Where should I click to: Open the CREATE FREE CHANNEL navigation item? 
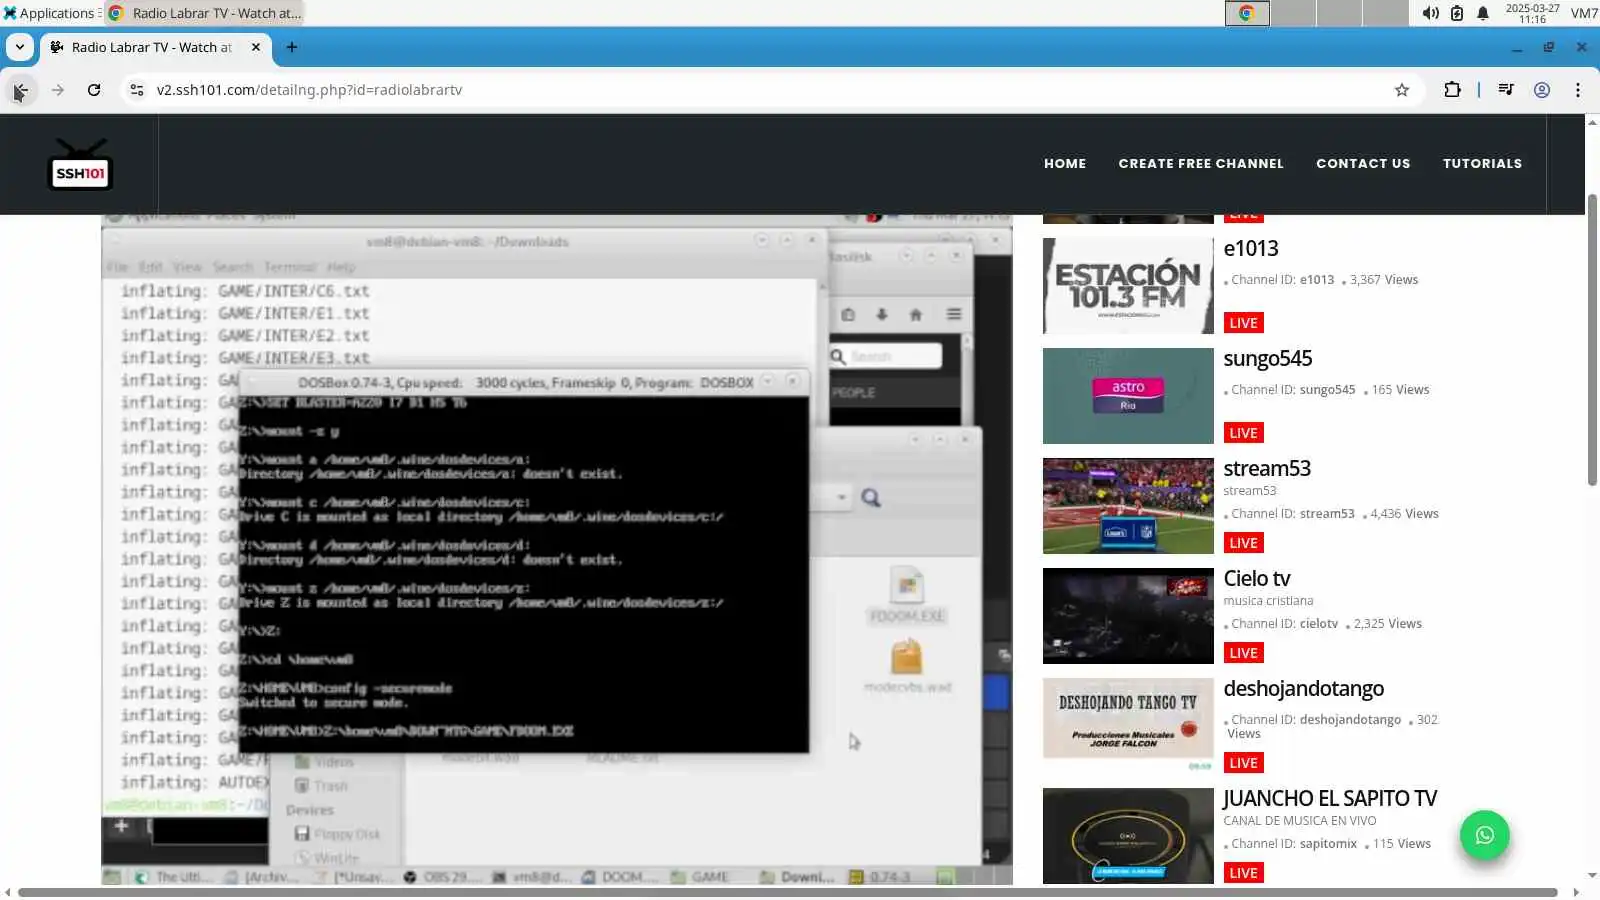tap(1201, 164)
